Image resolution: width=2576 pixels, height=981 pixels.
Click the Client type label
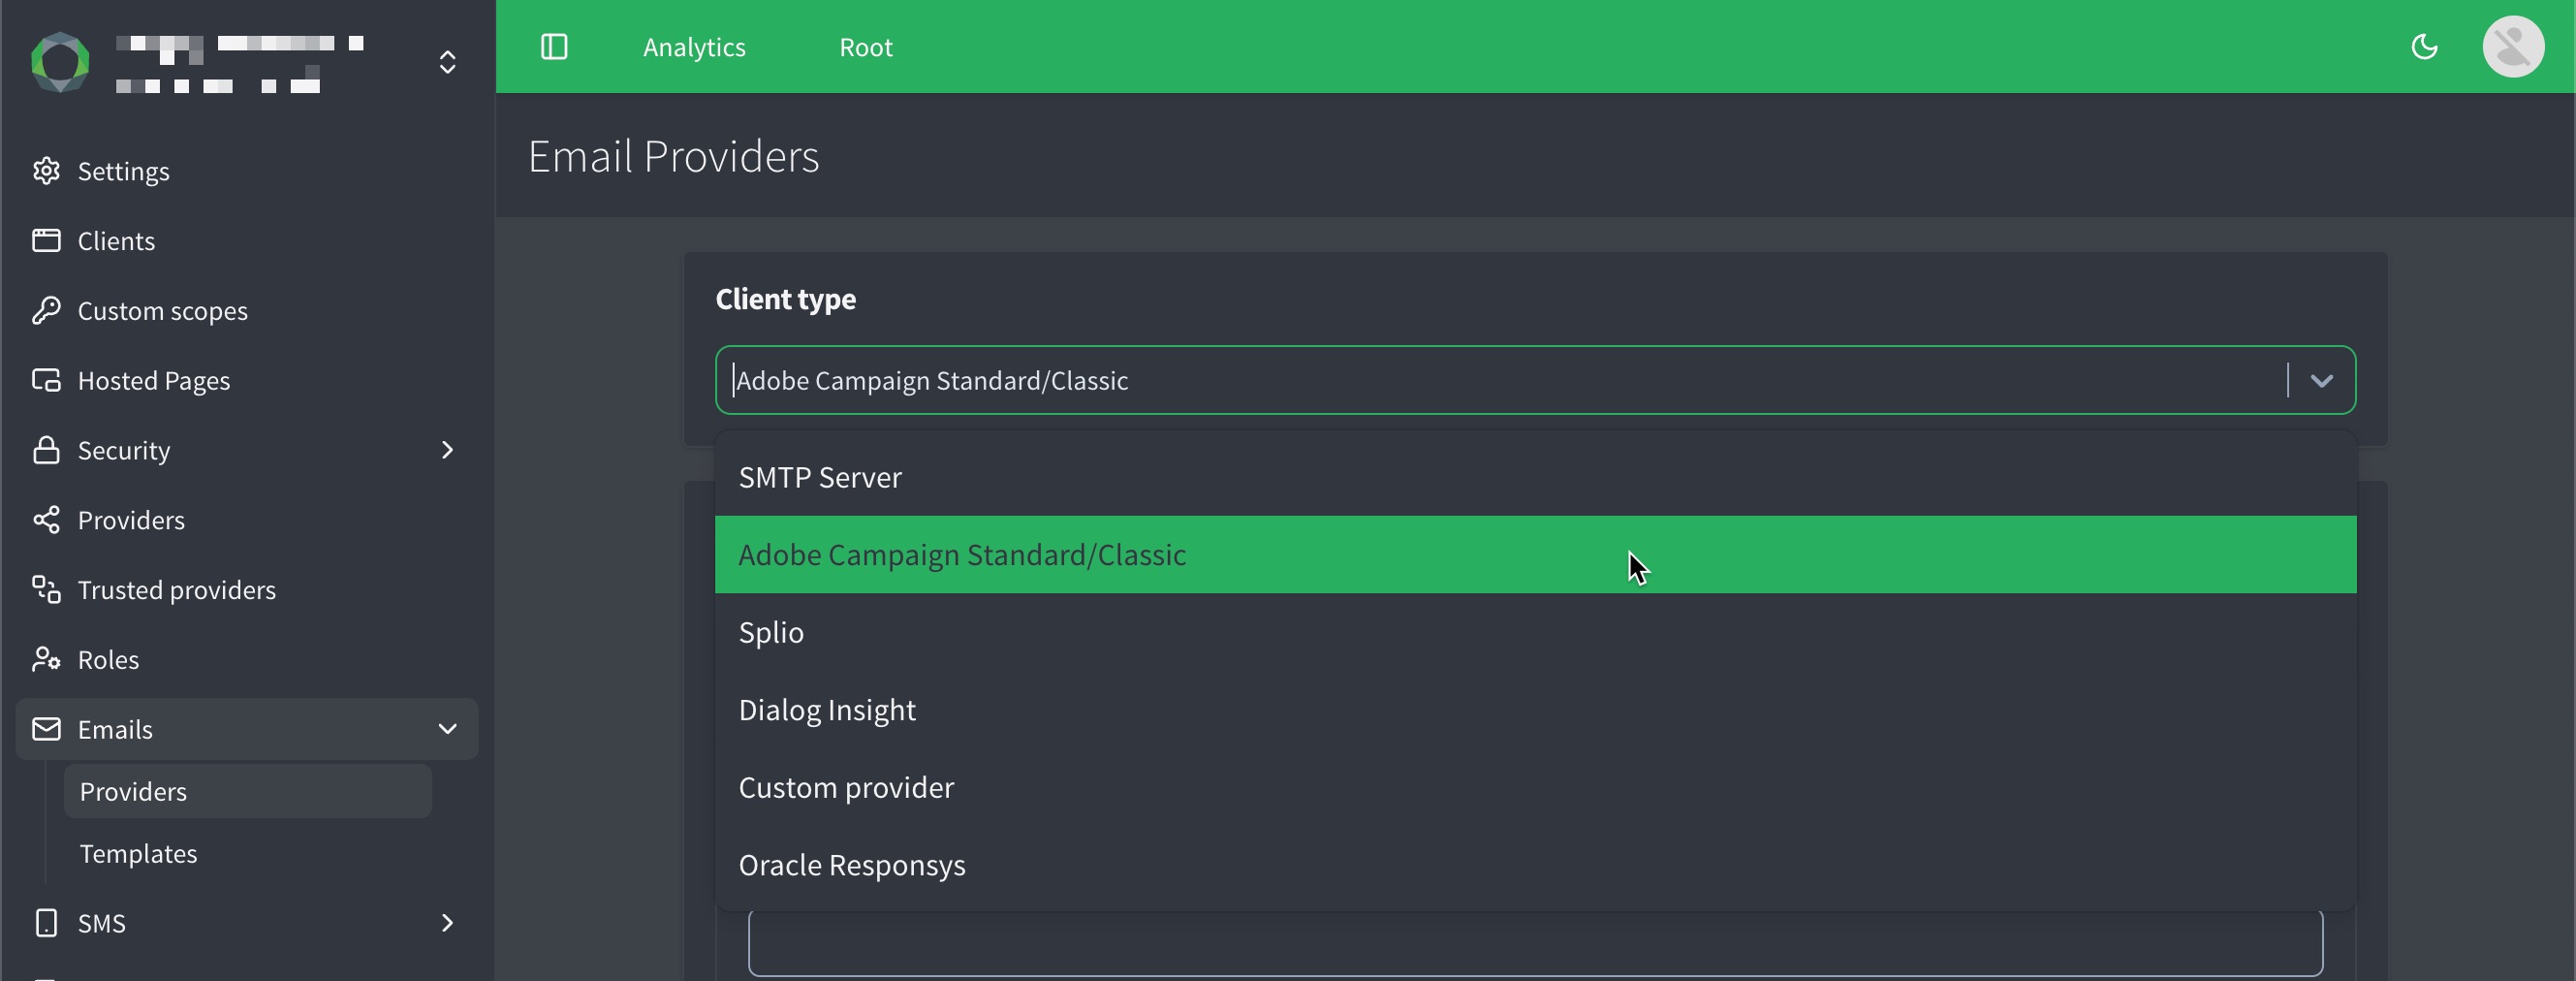[x=785, y=299]
